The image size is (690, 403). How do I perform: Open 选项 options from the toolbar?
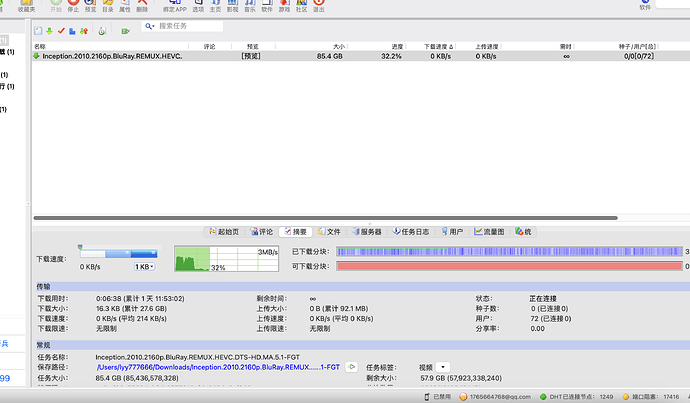[x=198, y=6]
